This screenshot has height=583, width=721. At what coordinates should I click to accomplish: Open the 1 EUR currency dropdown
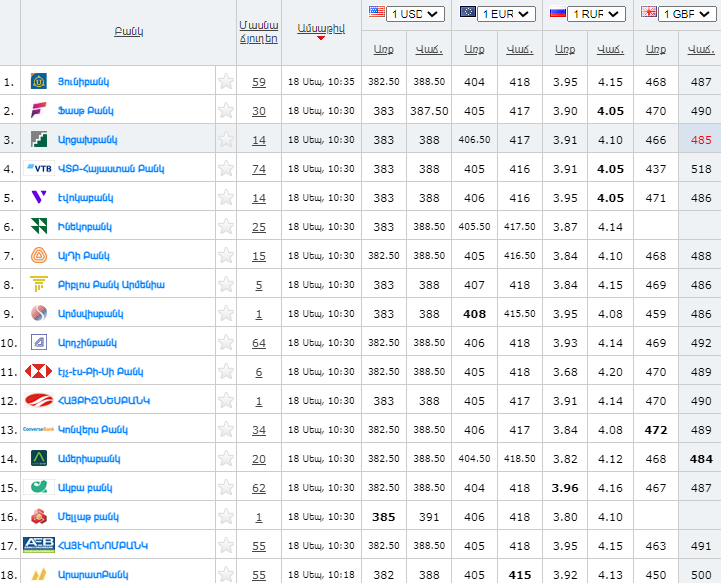point(506,14)
